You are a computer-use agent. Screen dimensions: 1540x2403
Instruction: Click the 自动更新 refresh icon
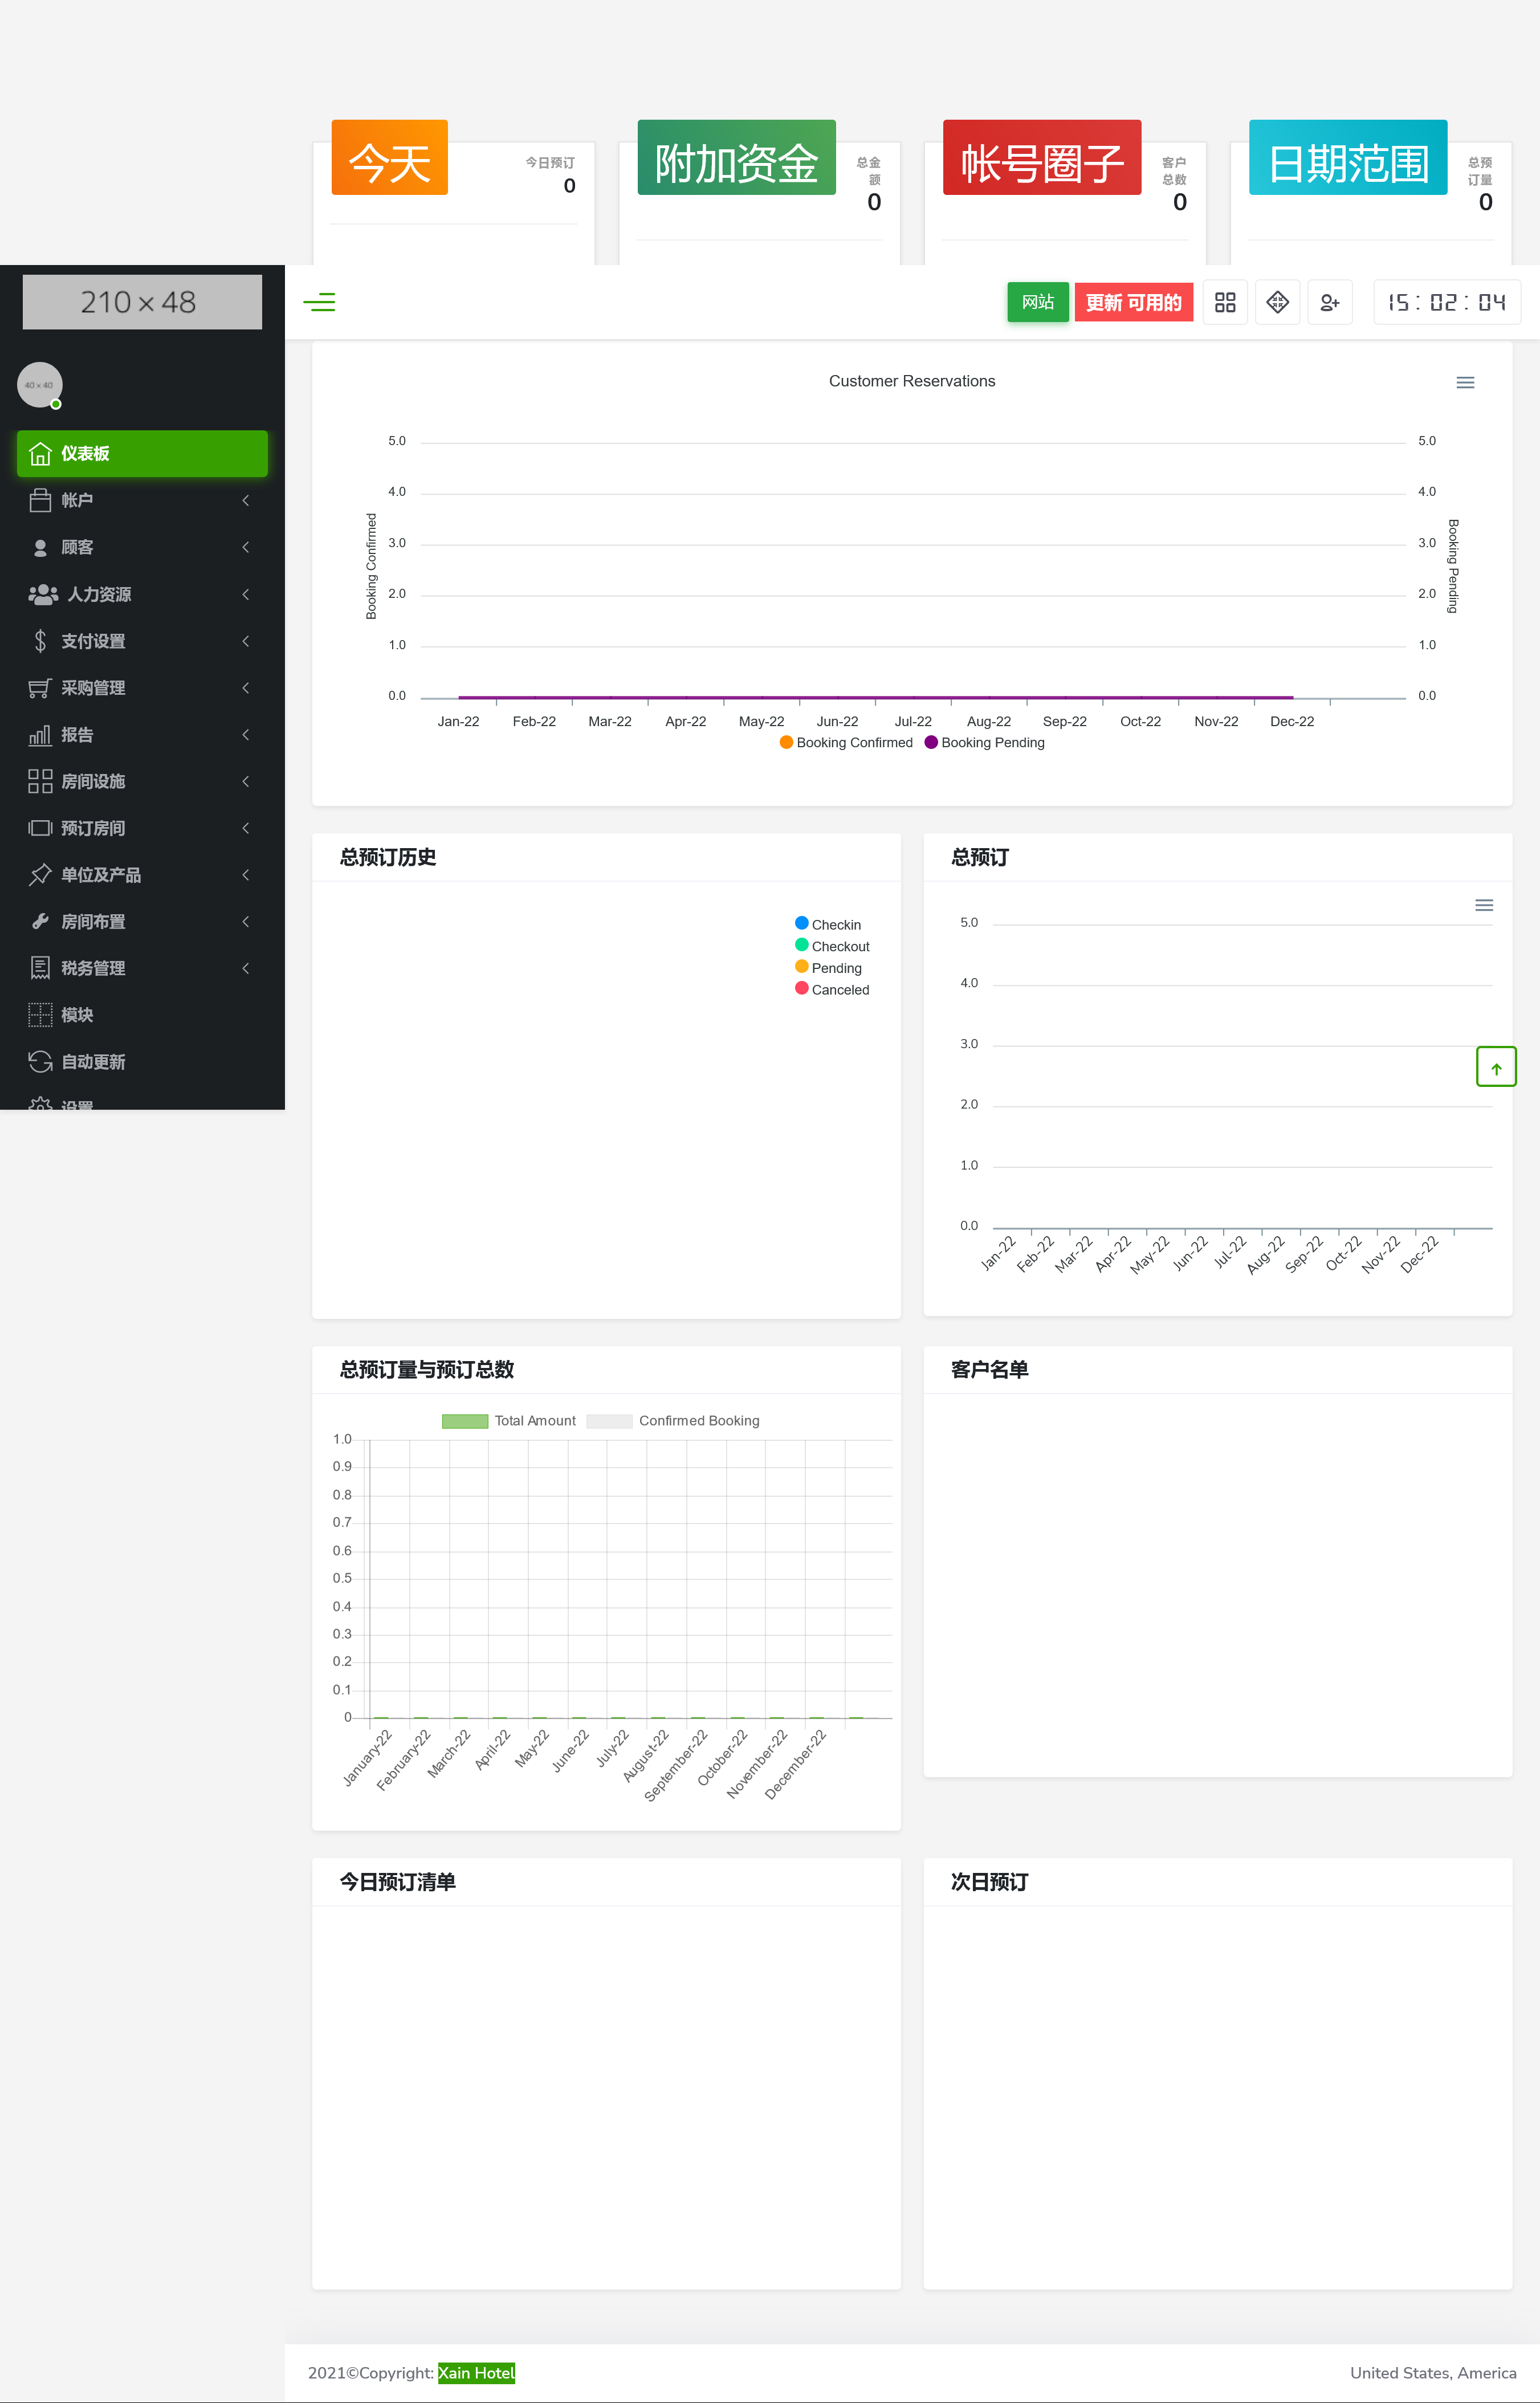[x=40, y=1062]
